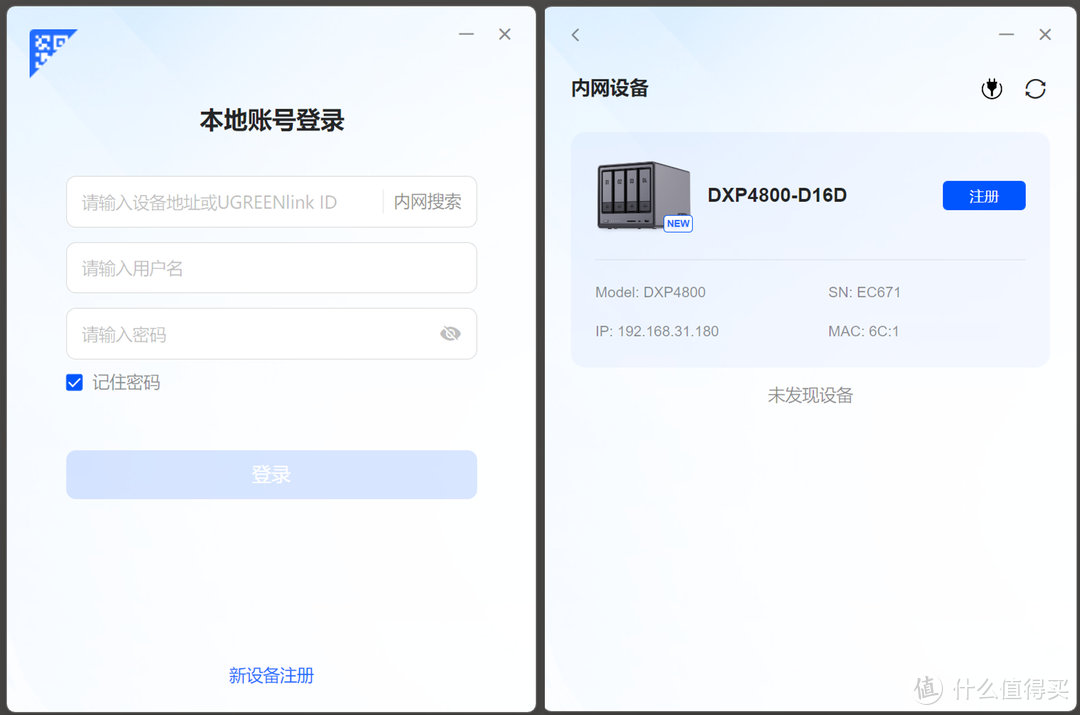Select the 本地账号登录 login heading
The height and width of the screenshot is (715, 1080).
[x=271, y=120]
